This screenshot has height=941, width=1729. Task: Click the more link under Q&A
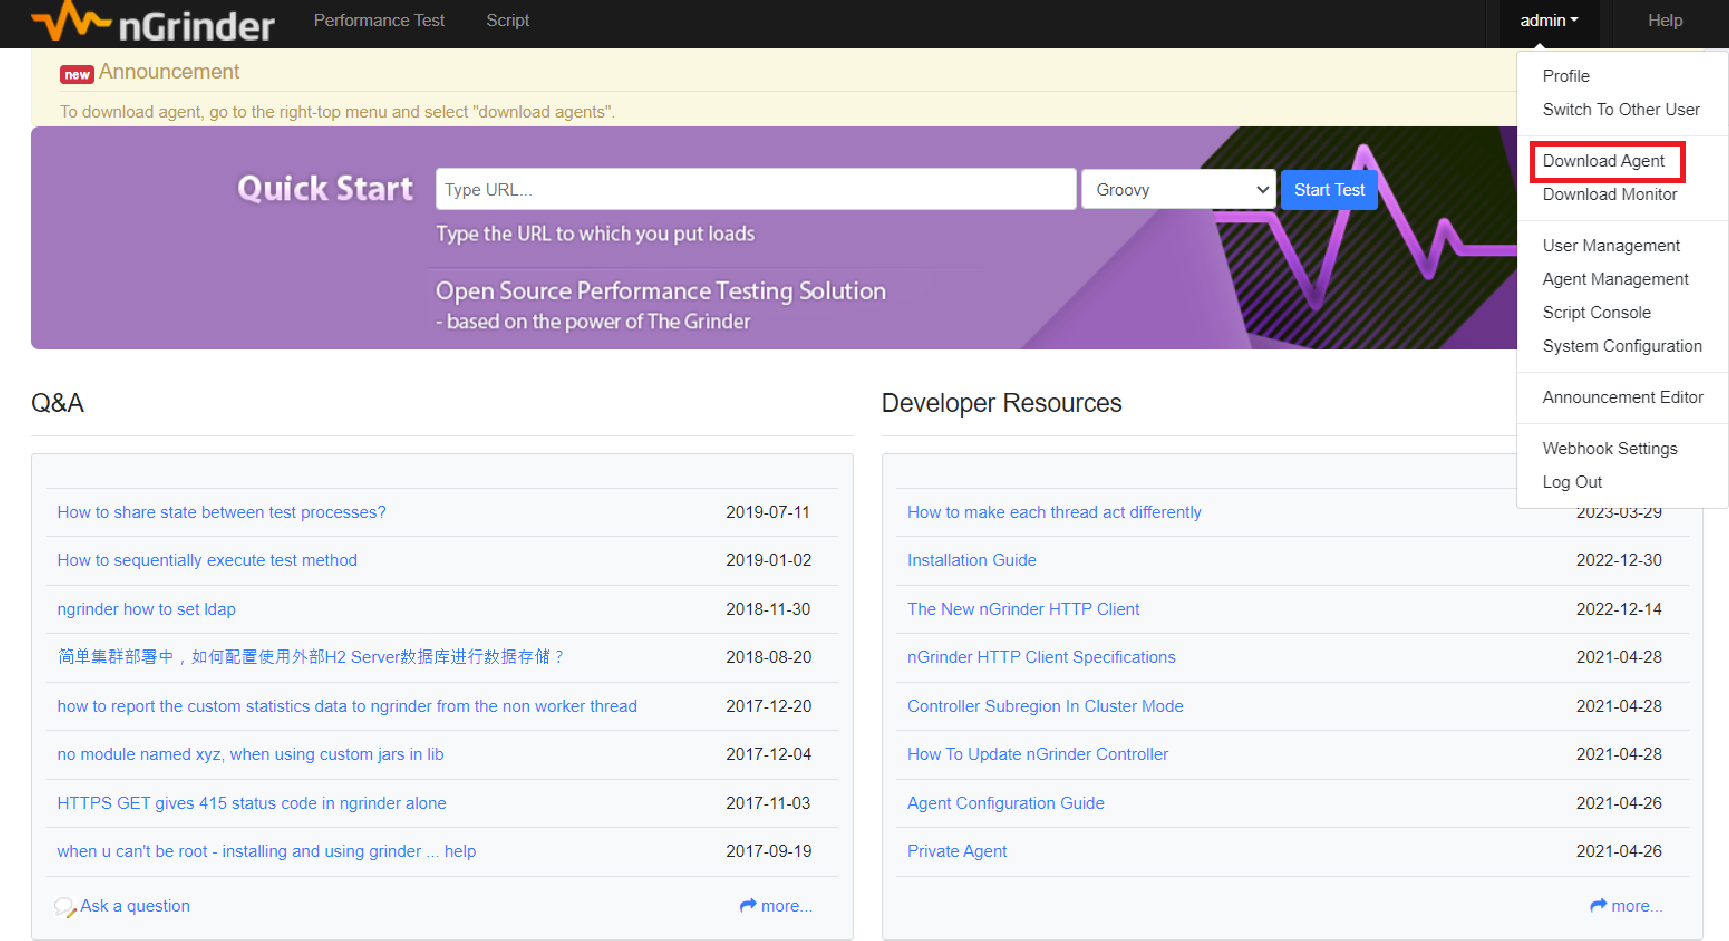click(786, 906)
